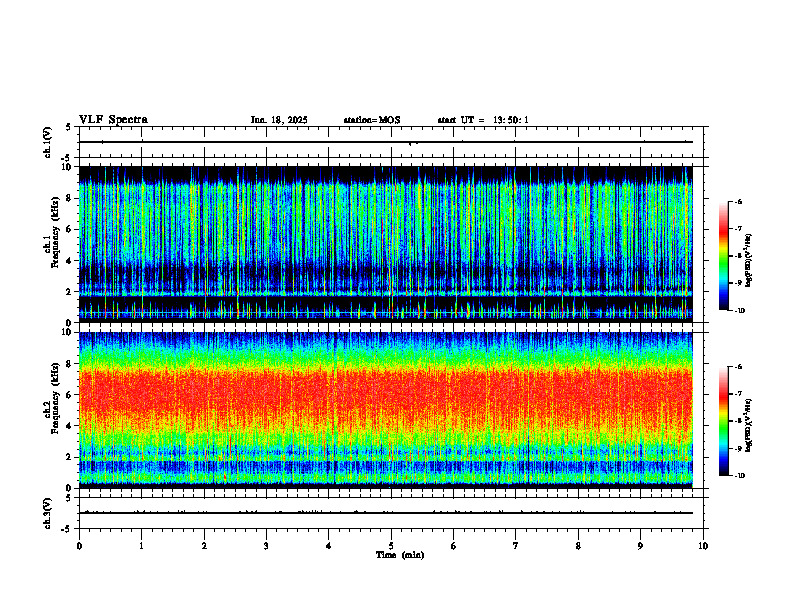Viewport: 792px width, 612px height.
Task: Click time axis tick label "8"
Action: pyautogui.click(x=578, y=546)
